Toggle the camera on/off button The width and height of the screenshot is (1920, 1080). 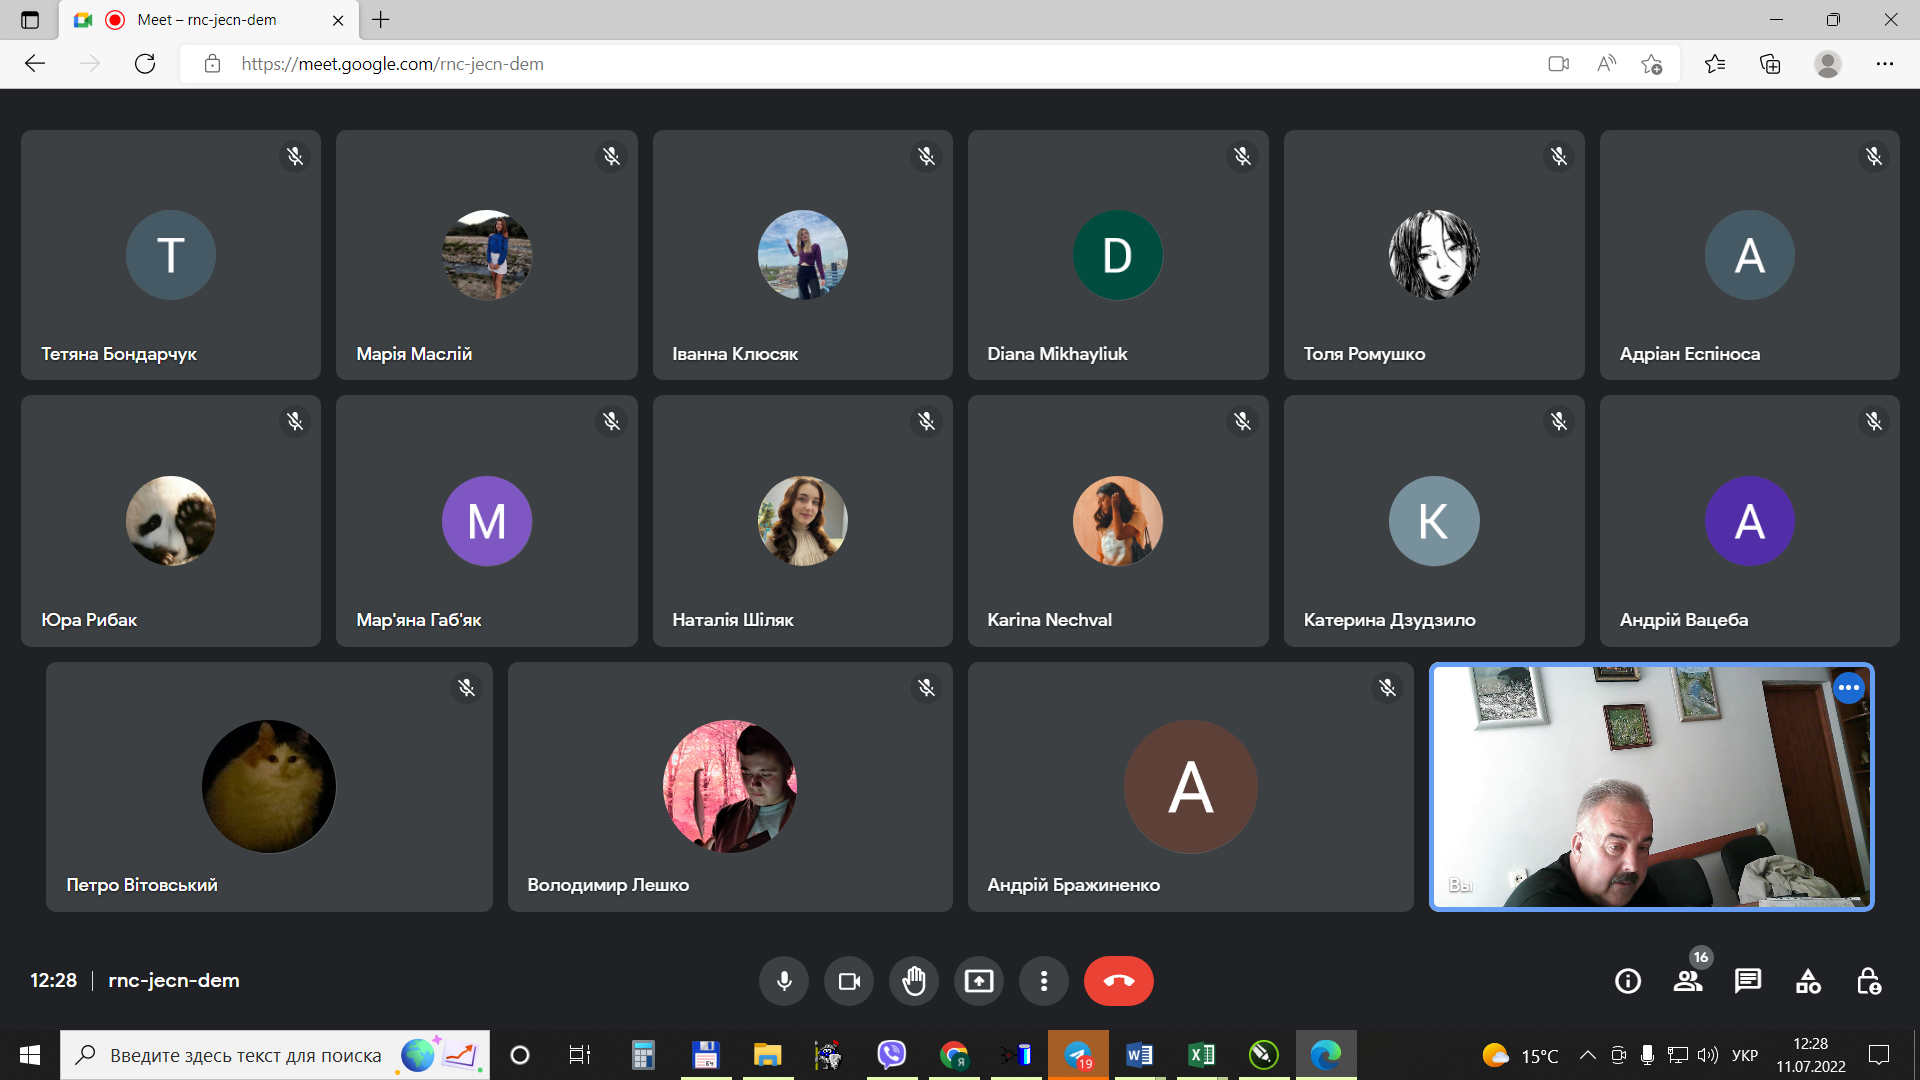click(x=849, y=981)
